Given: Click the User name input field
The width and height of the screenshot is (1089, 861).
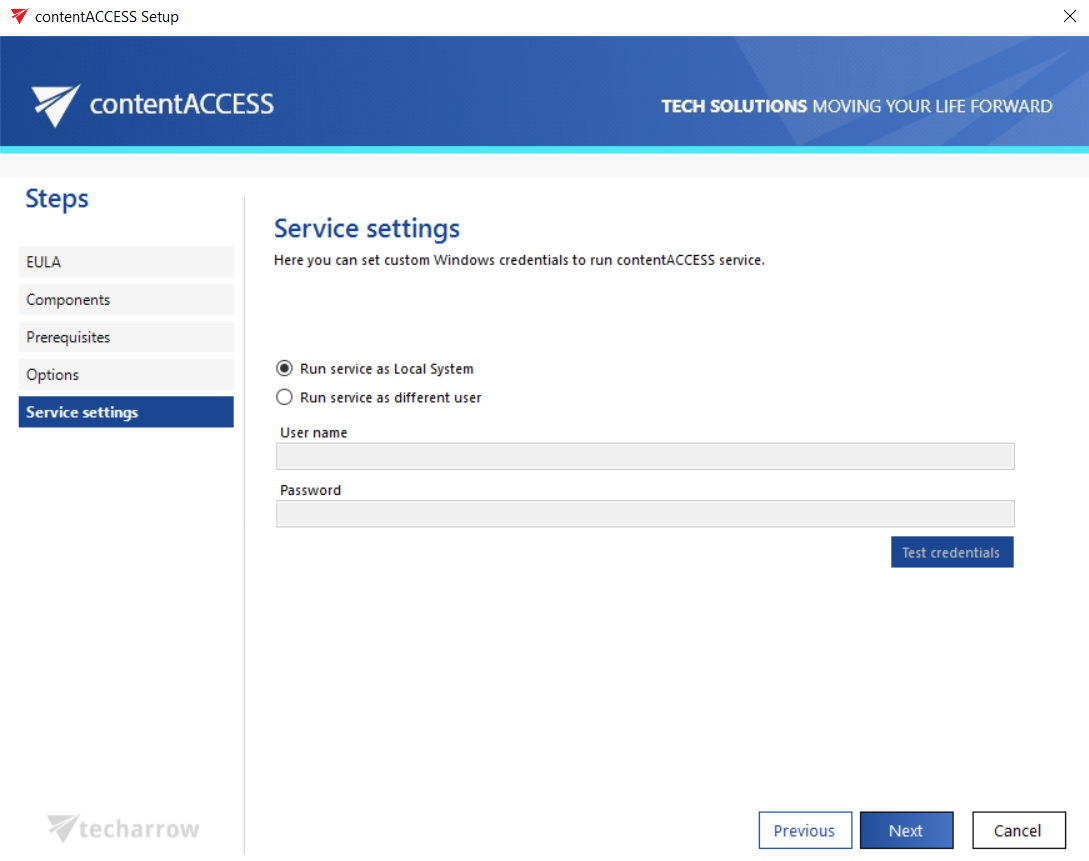Looking at the screenshot, I should point(645,456).
